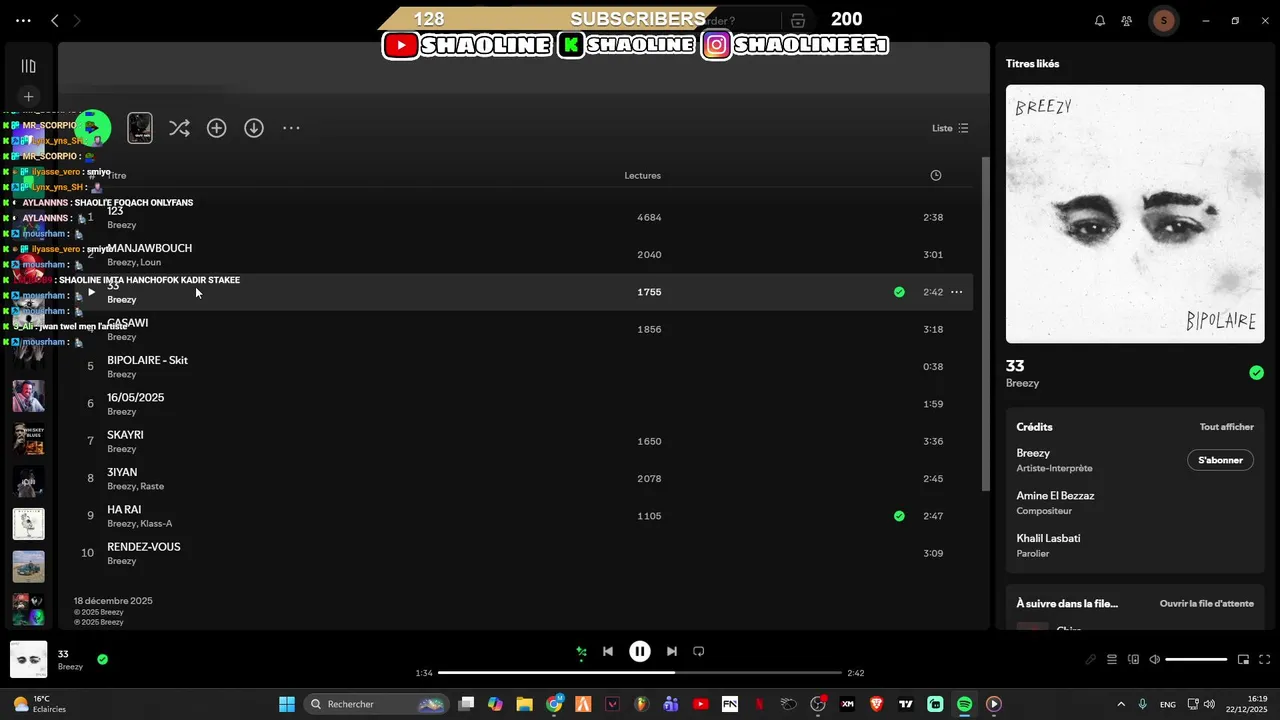Toggle repeat mode in player bar
The height and width of the screenshot is (720, 1280).
[699, 651]
